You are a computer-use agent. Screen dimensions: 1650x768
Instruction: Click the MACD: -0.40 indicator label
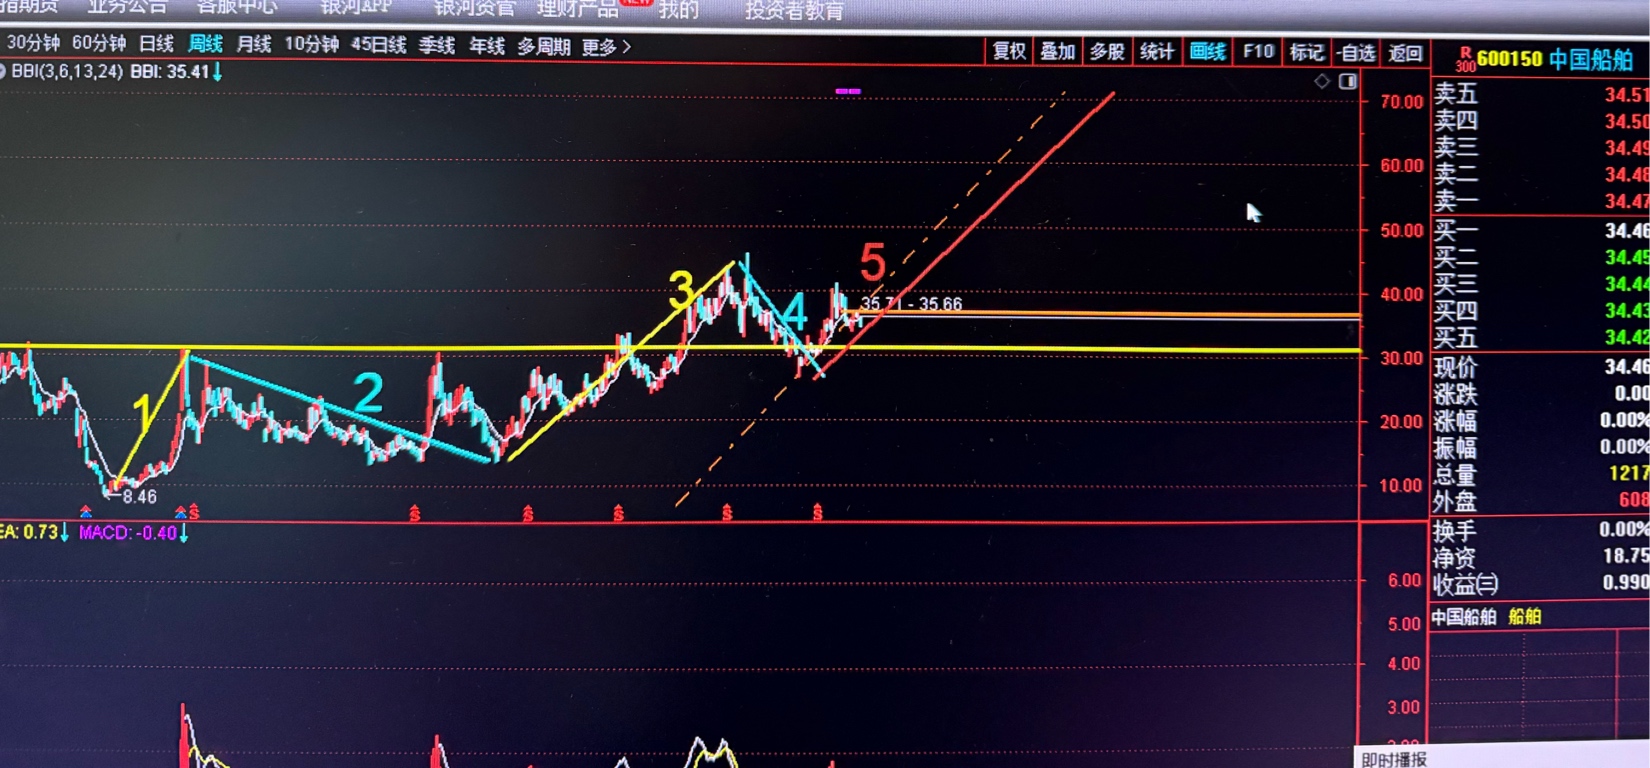pyautogui.click(x=128, y=533)
